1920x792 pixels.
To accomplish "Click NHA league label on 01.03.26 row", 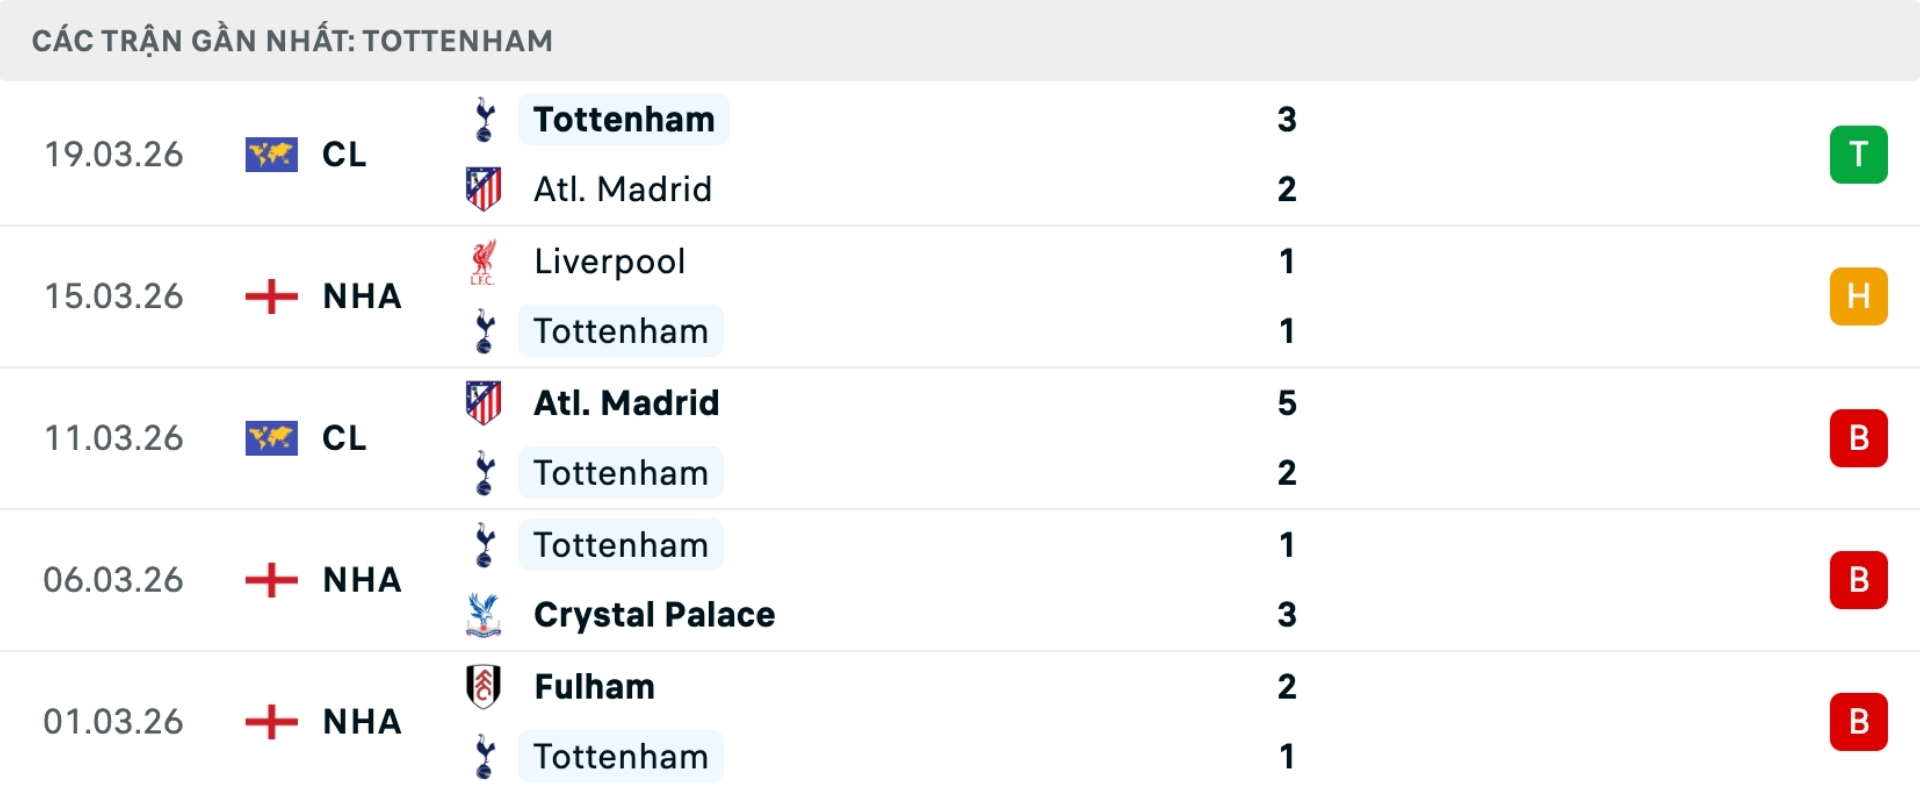I will (362, 722).
